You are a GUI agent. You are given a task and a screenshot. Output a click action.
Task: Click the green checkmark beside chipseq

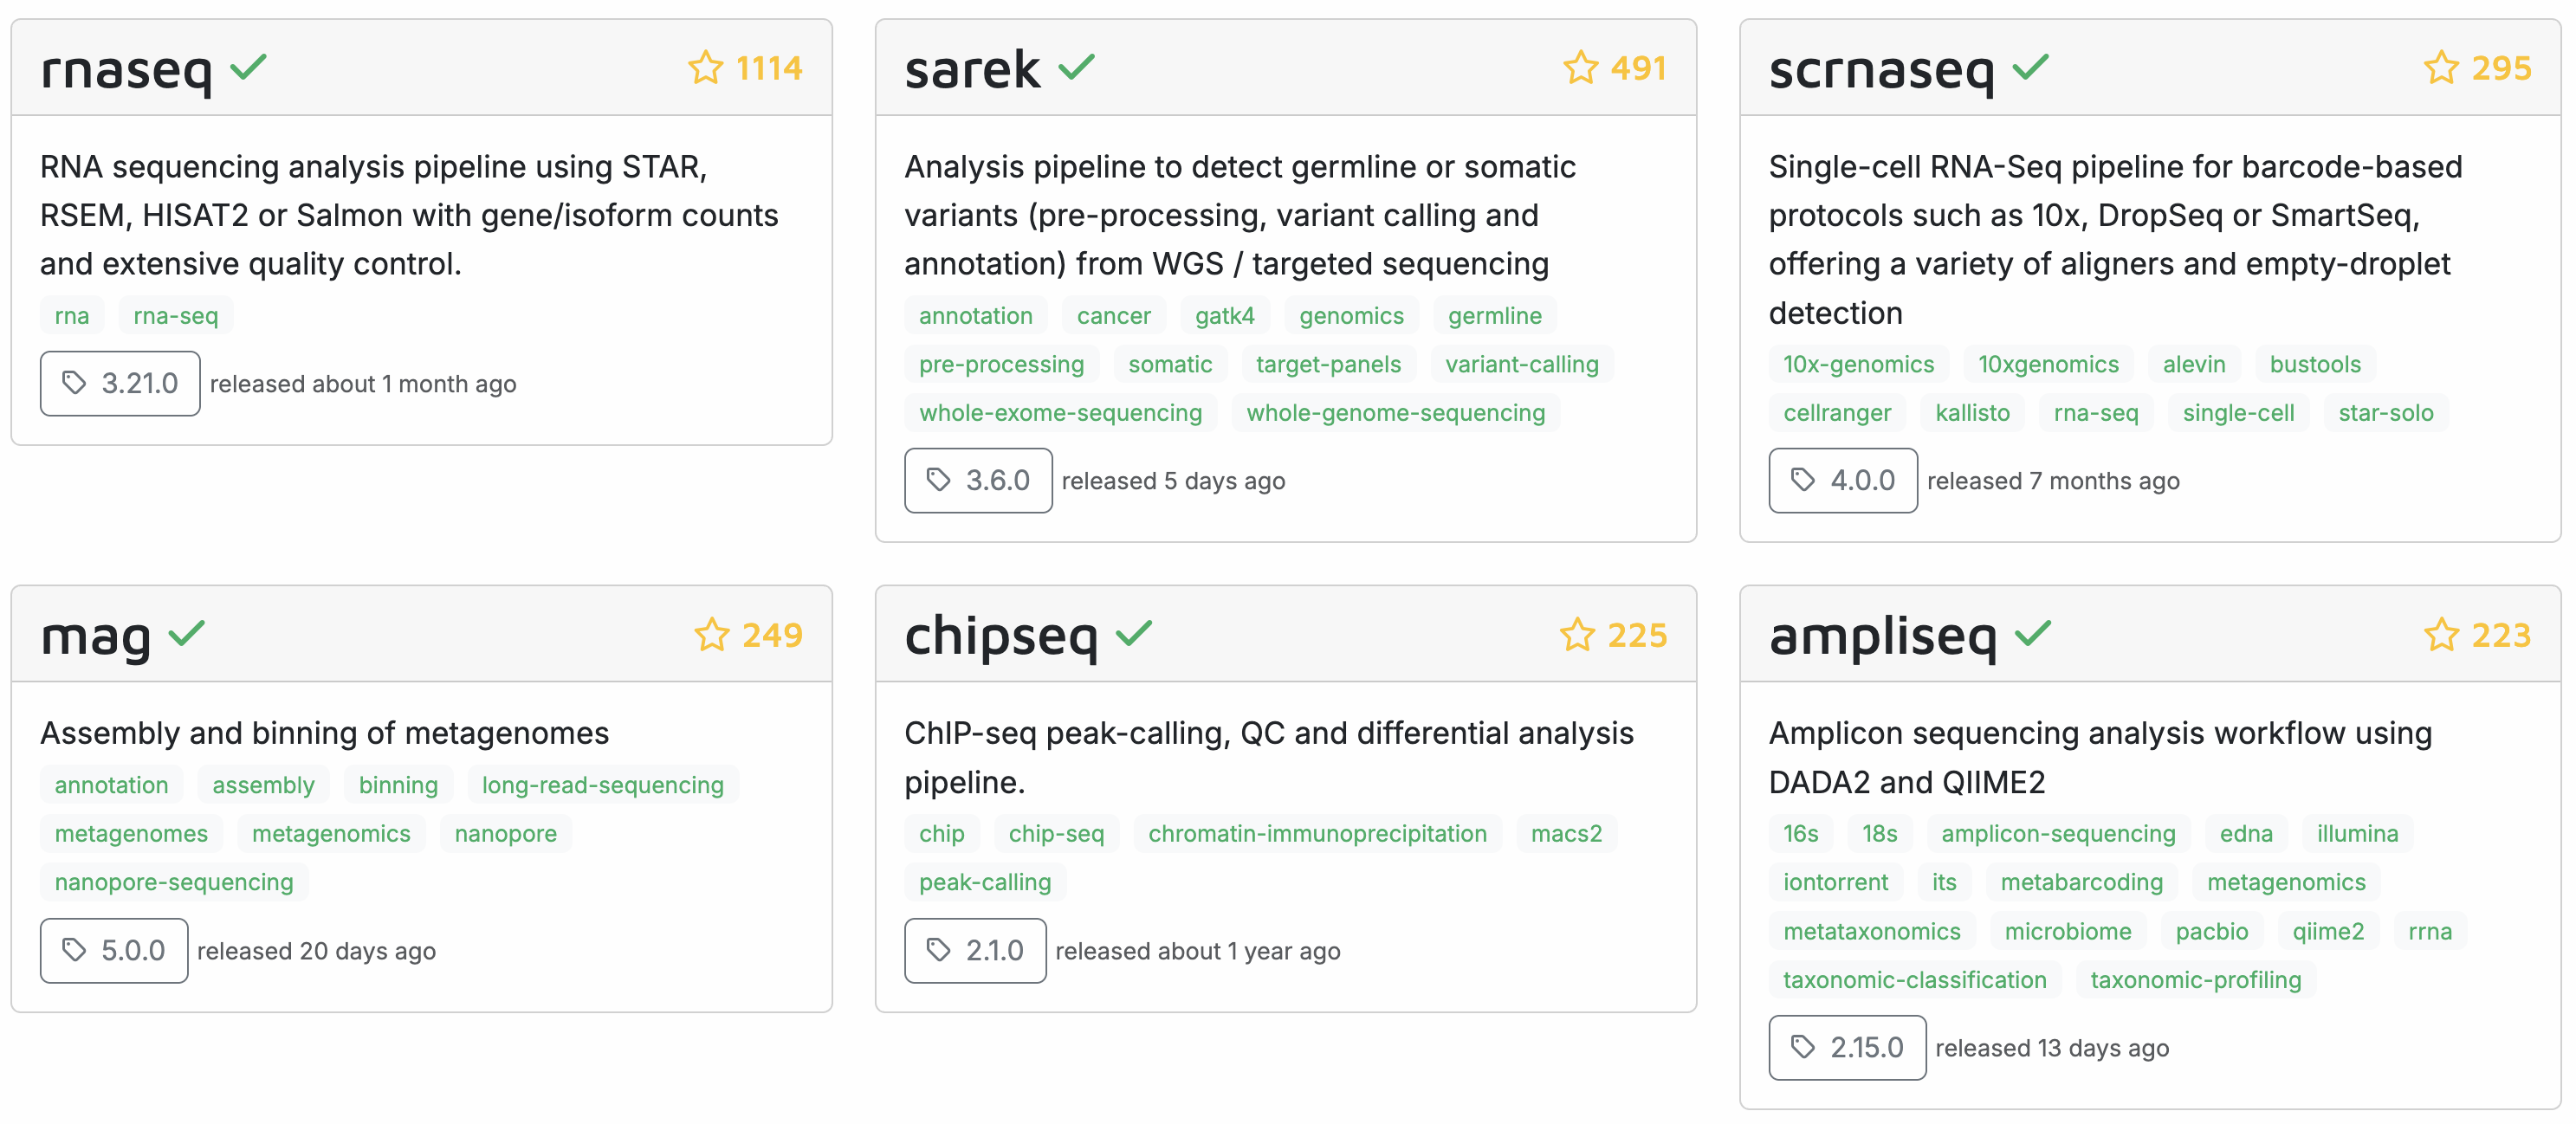pos(1134,634)
